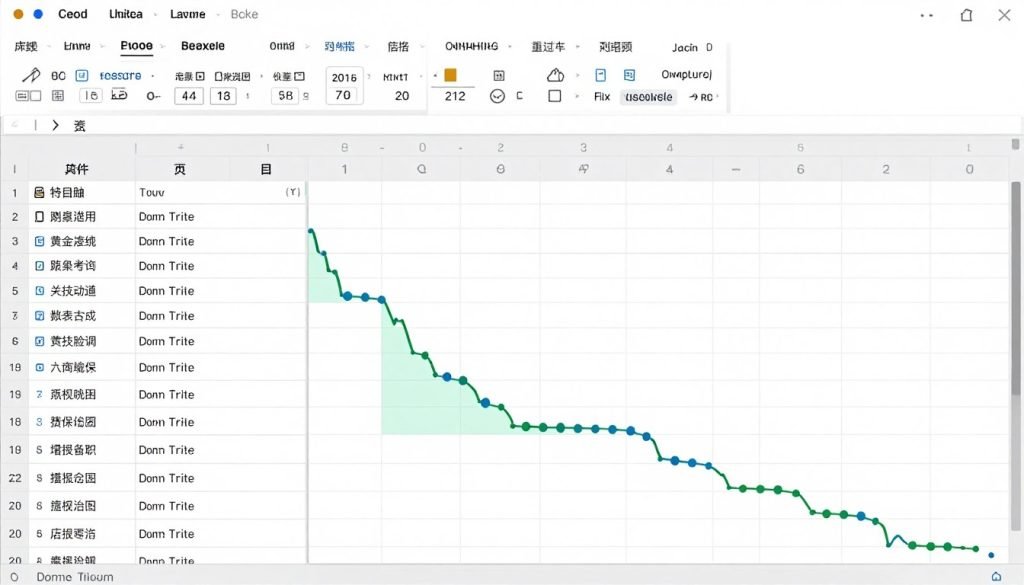Click the last blue dot at chart end
The image size is (1024, 585).
coord(991,555)
